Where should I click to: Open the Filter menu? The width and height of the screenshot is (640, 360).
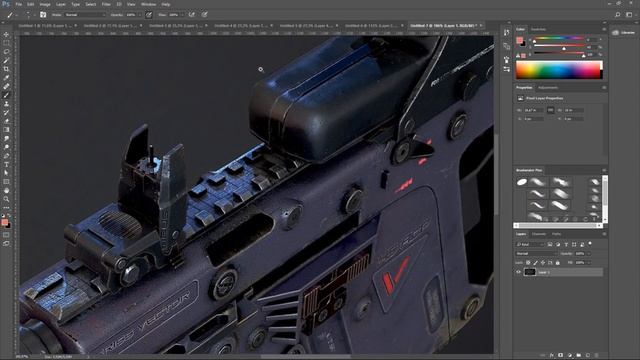[x=106, y=4]
